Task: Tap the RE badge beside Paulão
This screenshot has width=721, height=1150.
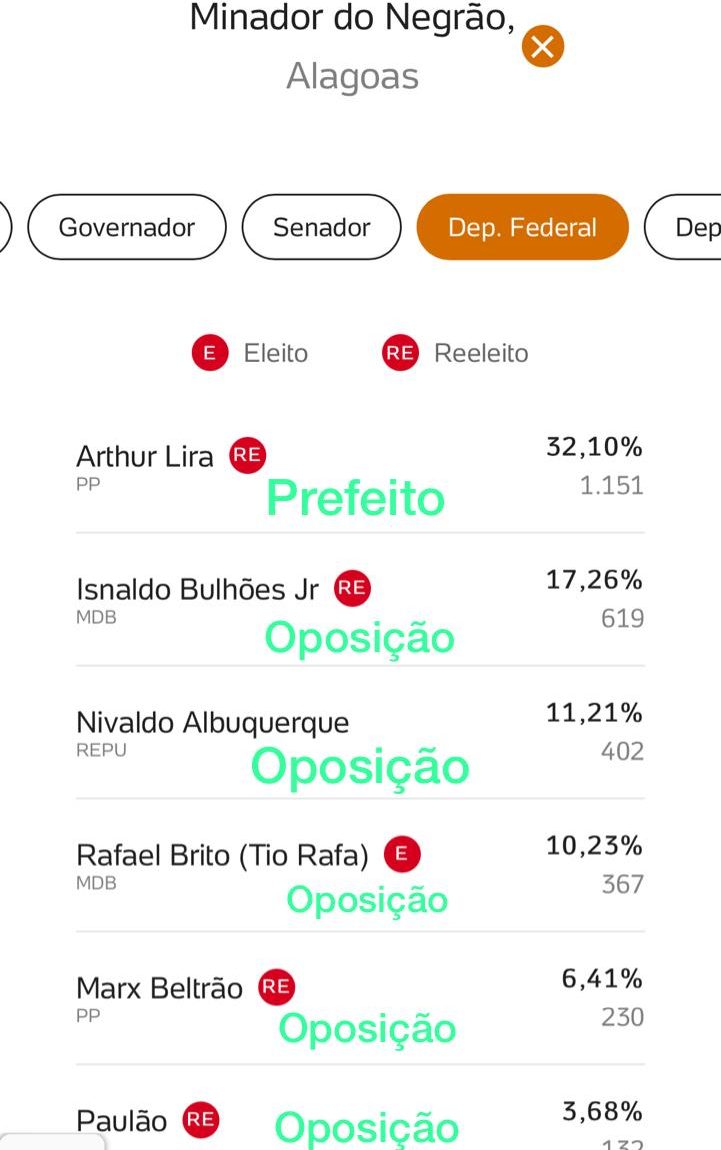Action: [200, 1120]
